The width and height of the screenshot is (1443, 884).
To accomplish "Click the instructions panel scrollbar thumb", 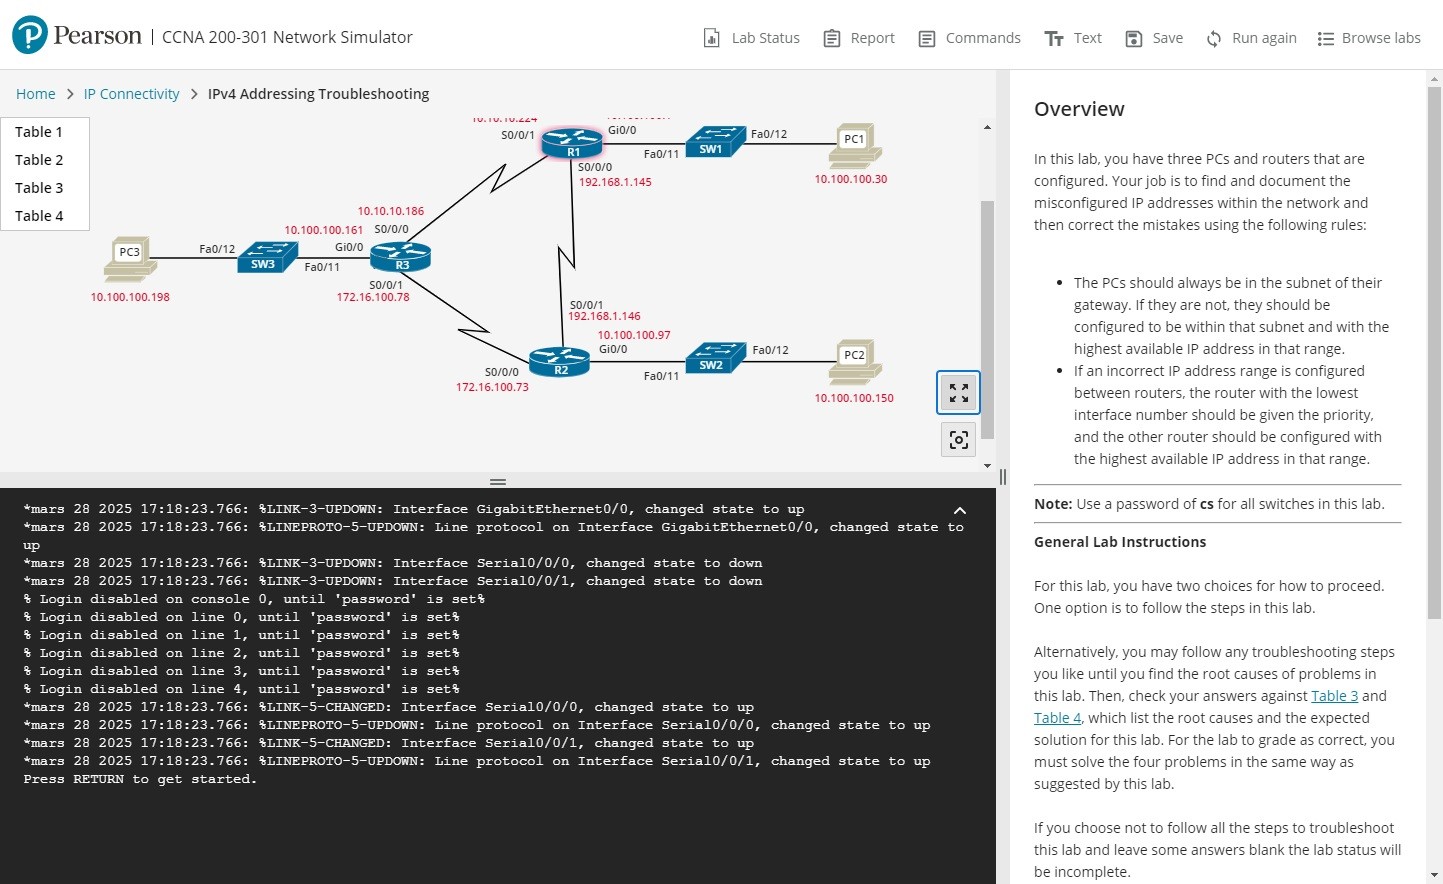I will [1434, 352].
